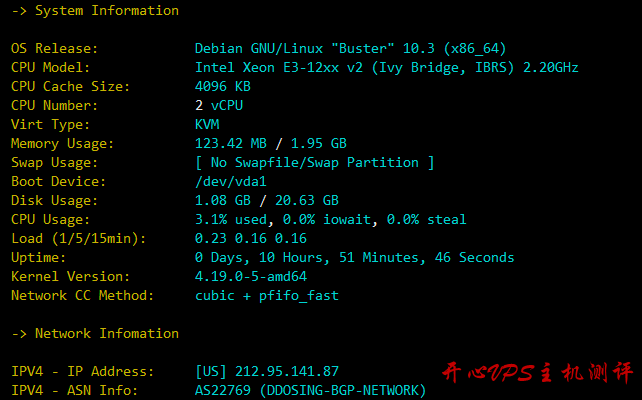Click the IP address 212.95.141.87
The width and height of the screenshot is (642, 400).
coord(287,371)
